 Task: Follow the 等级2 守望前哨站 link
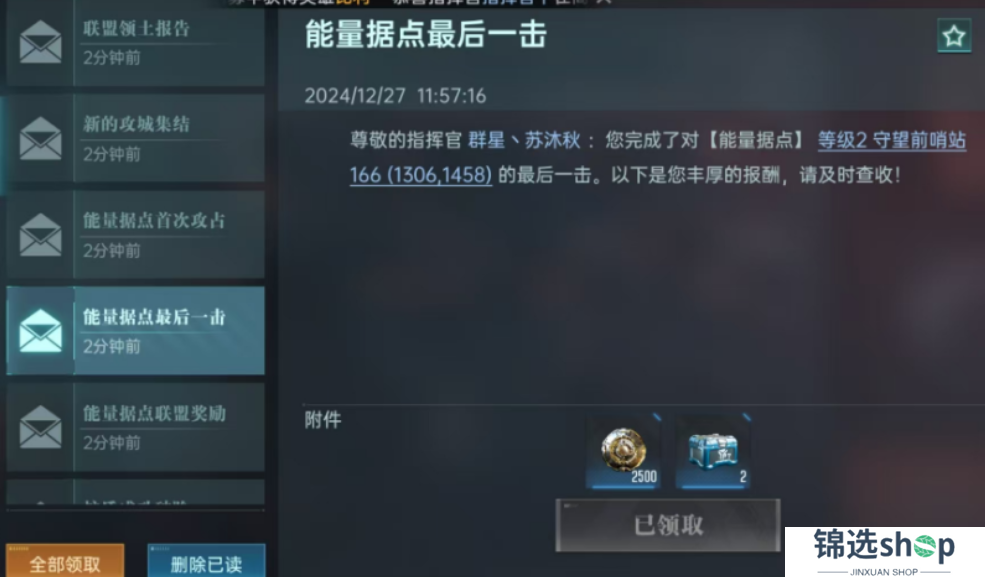coord(891,140)
